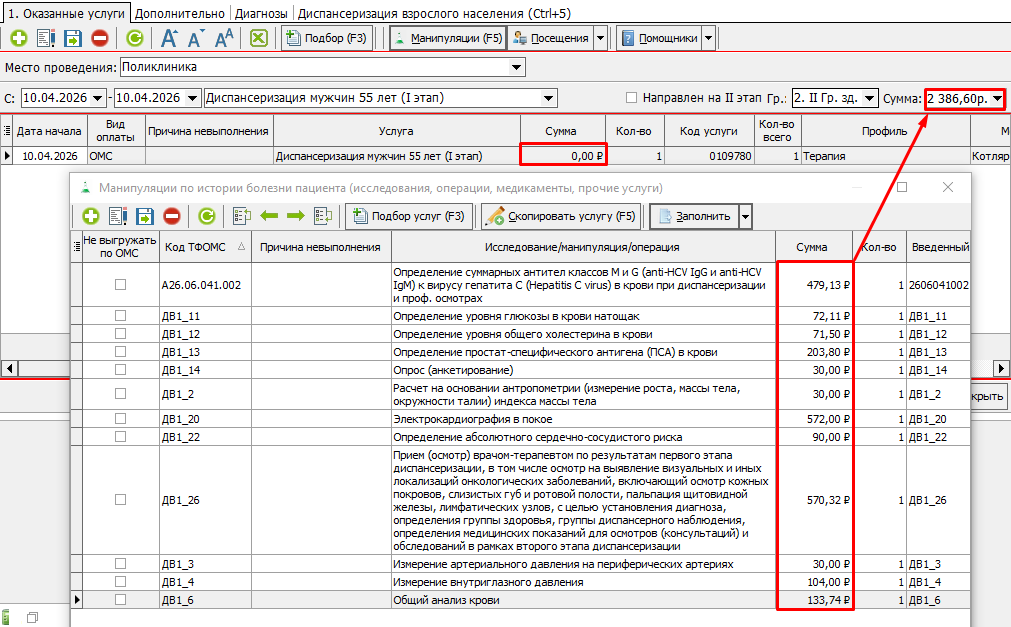Open the 'Место проведения' dropdown
The height and width of the screenshot is (627, 1011).
517,67
